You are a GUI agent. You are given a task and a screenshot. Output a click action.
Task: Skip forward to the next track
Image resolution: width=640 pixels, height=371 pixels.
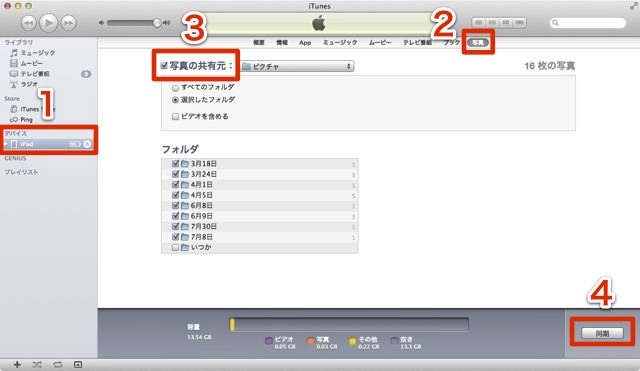click(69, 23)
